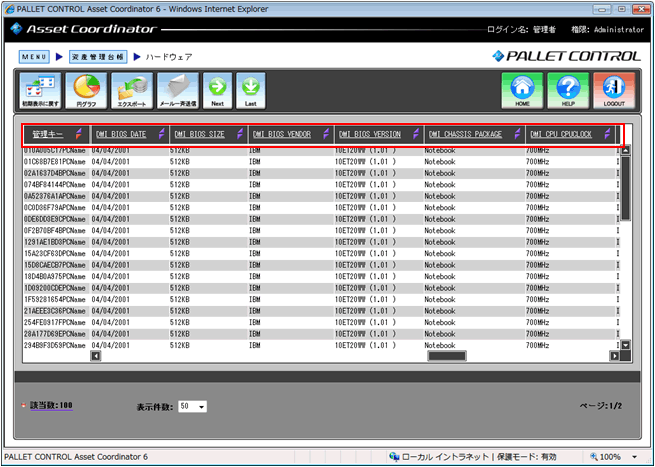Open メール一斉送信 bulk mail sending
Screen dimensions: 655x467
point(178,91)
